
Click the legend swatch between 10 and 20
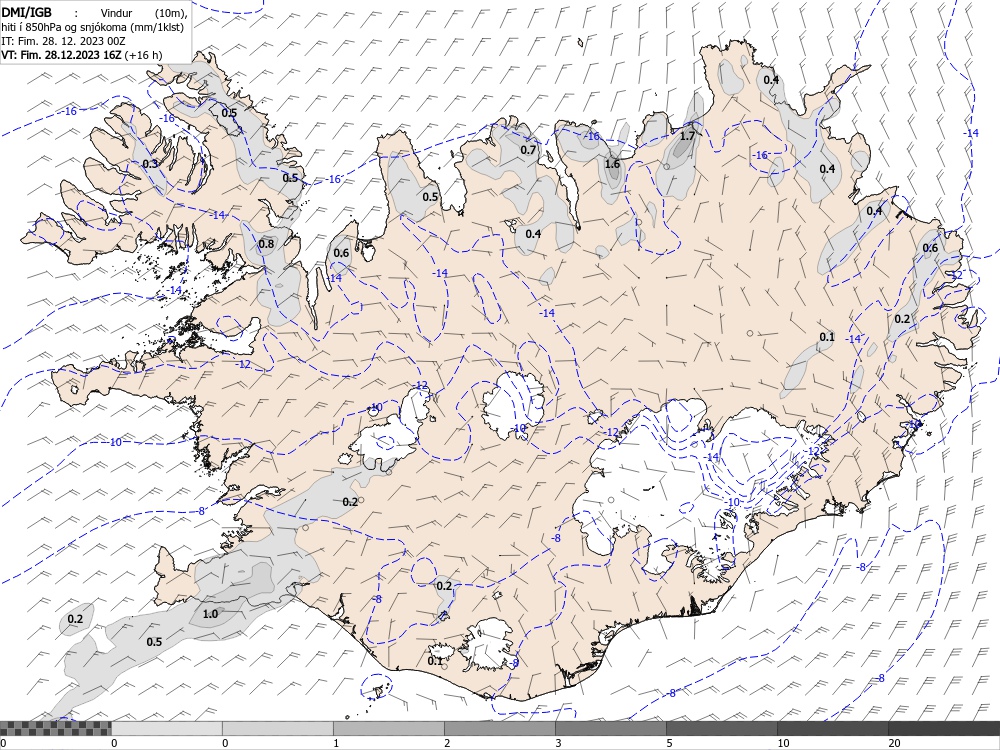[832, 728]
